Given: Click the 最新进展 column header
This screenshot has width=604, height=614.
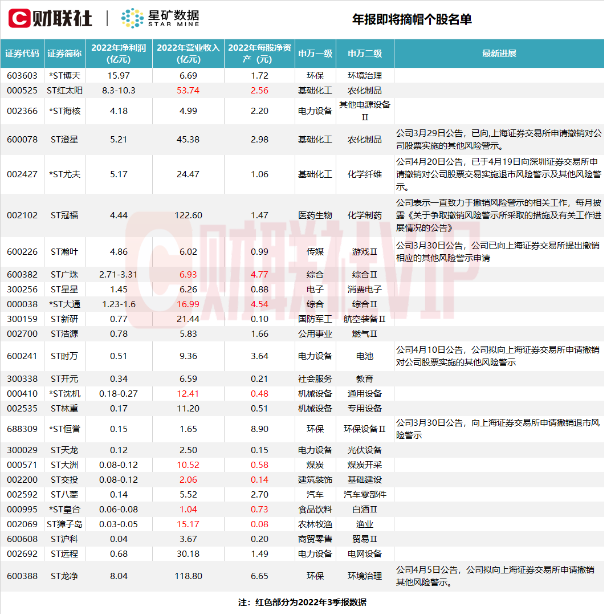Looking at the screenshot, I should [x=499, y=54].
